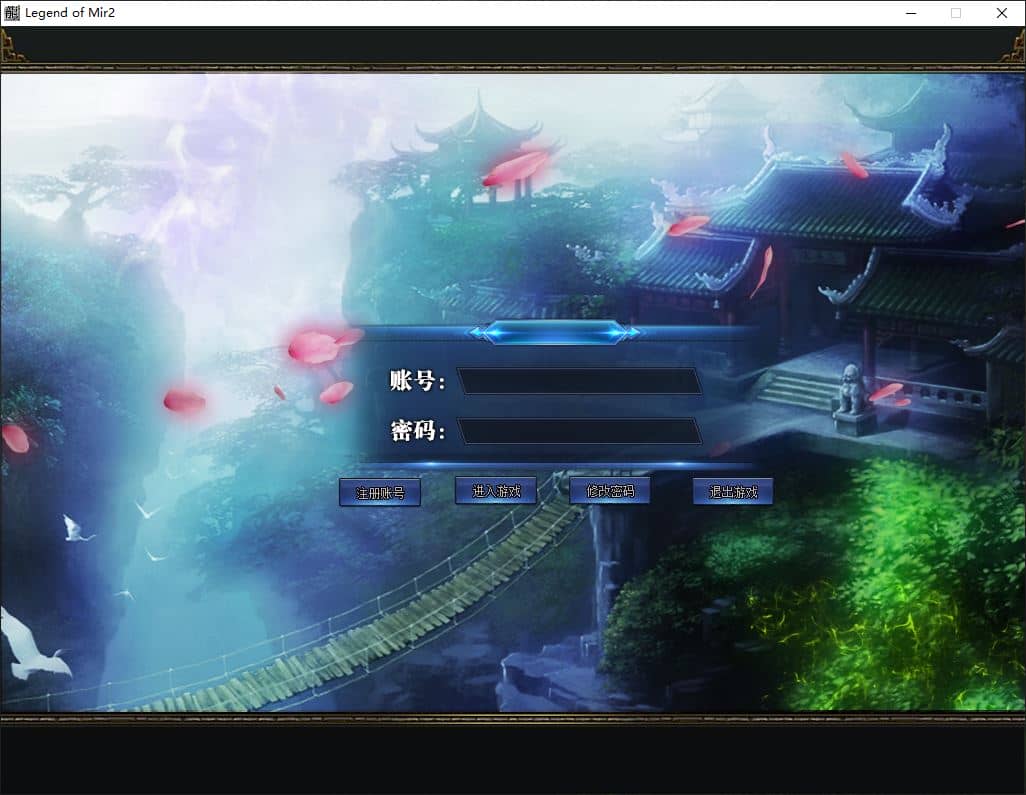Minimize the Legend of Mir2 window
The width and height of the screenshot is (1026, 795).
point(911,13)
